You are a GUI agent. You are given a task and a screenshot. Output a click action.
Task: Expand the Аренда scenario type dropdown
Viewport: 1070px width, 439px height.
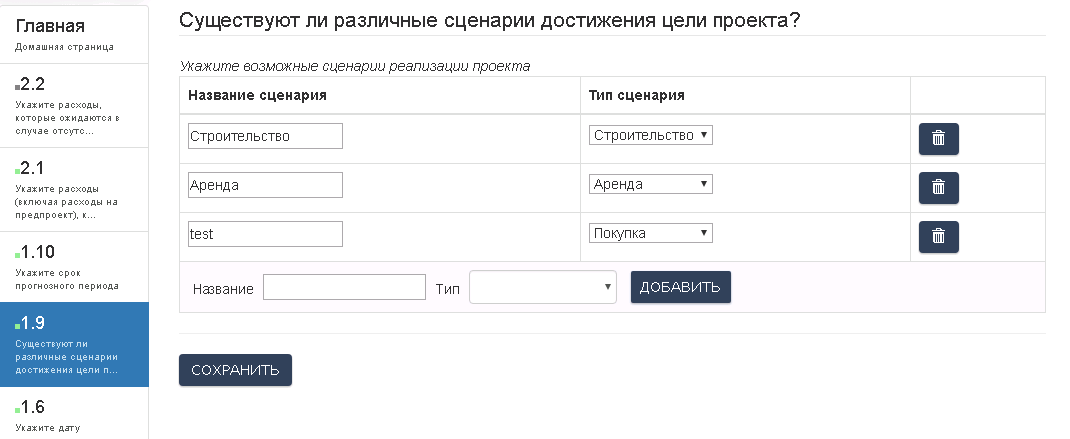(650, 184)
